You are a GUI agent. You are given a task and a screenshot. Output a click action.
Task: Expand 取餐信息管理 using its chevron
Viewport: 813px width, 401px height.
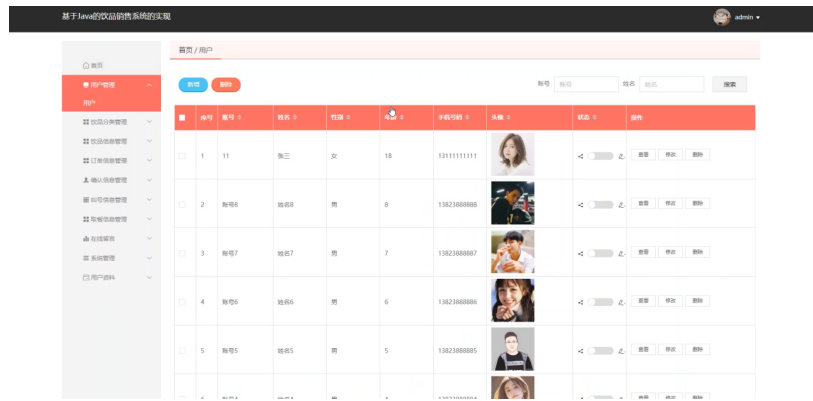click(x=149, y=219)
